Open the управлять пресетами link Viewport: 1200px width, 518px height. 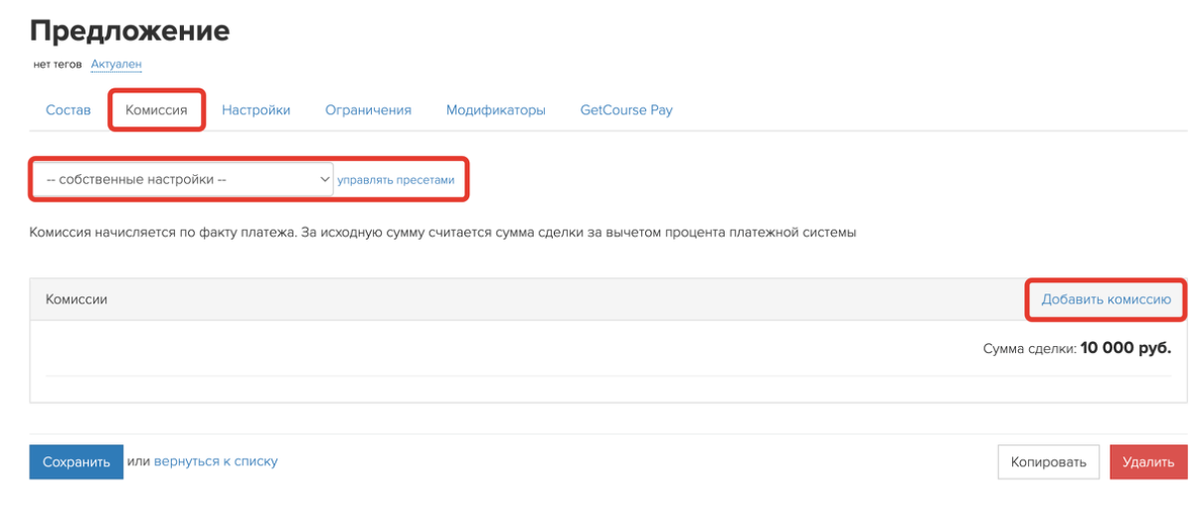395,180
